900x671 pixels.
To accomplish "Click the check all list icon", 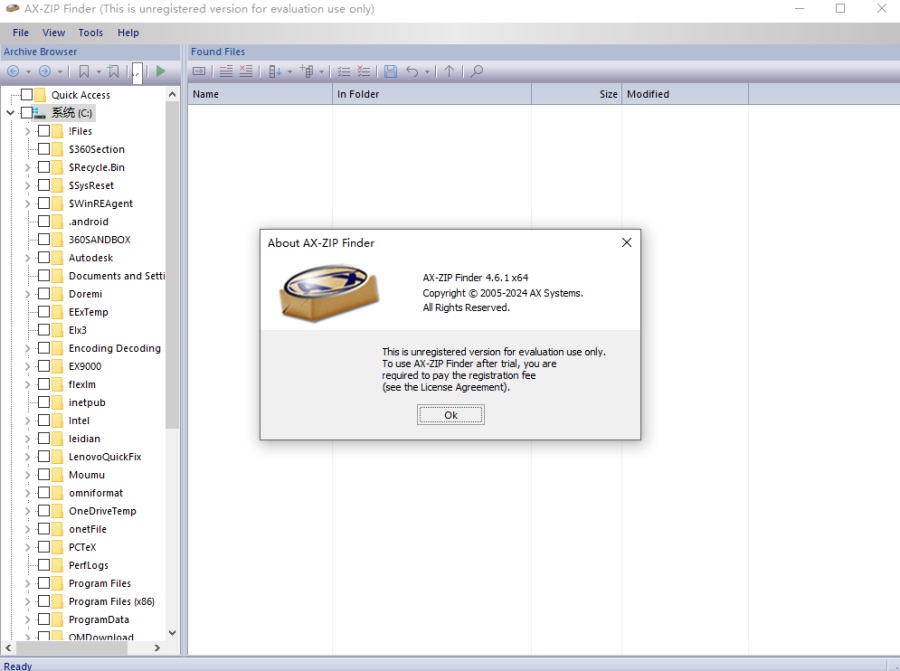I will pyautogui.click(x=344, y=71).
